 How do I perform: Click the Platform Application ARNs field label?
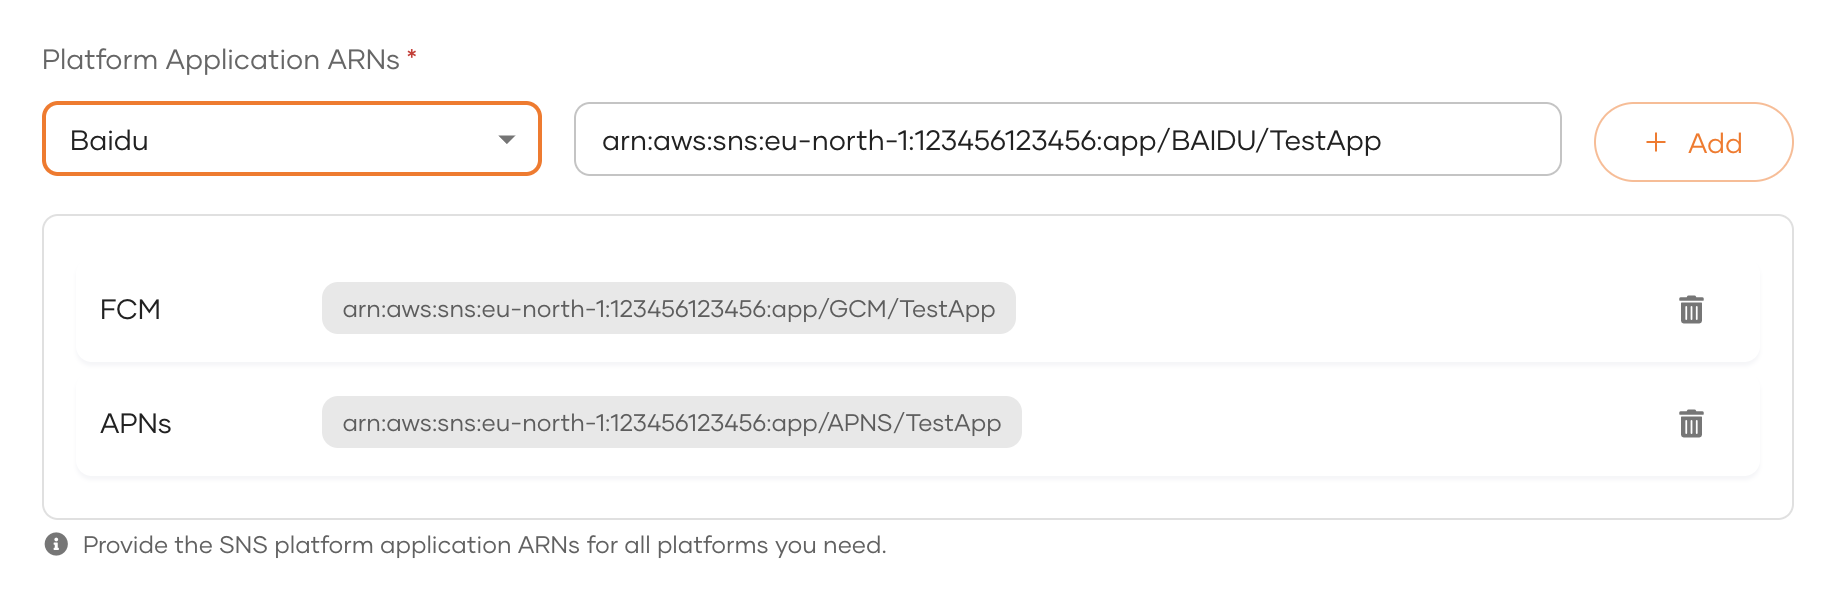pos(221,60)
